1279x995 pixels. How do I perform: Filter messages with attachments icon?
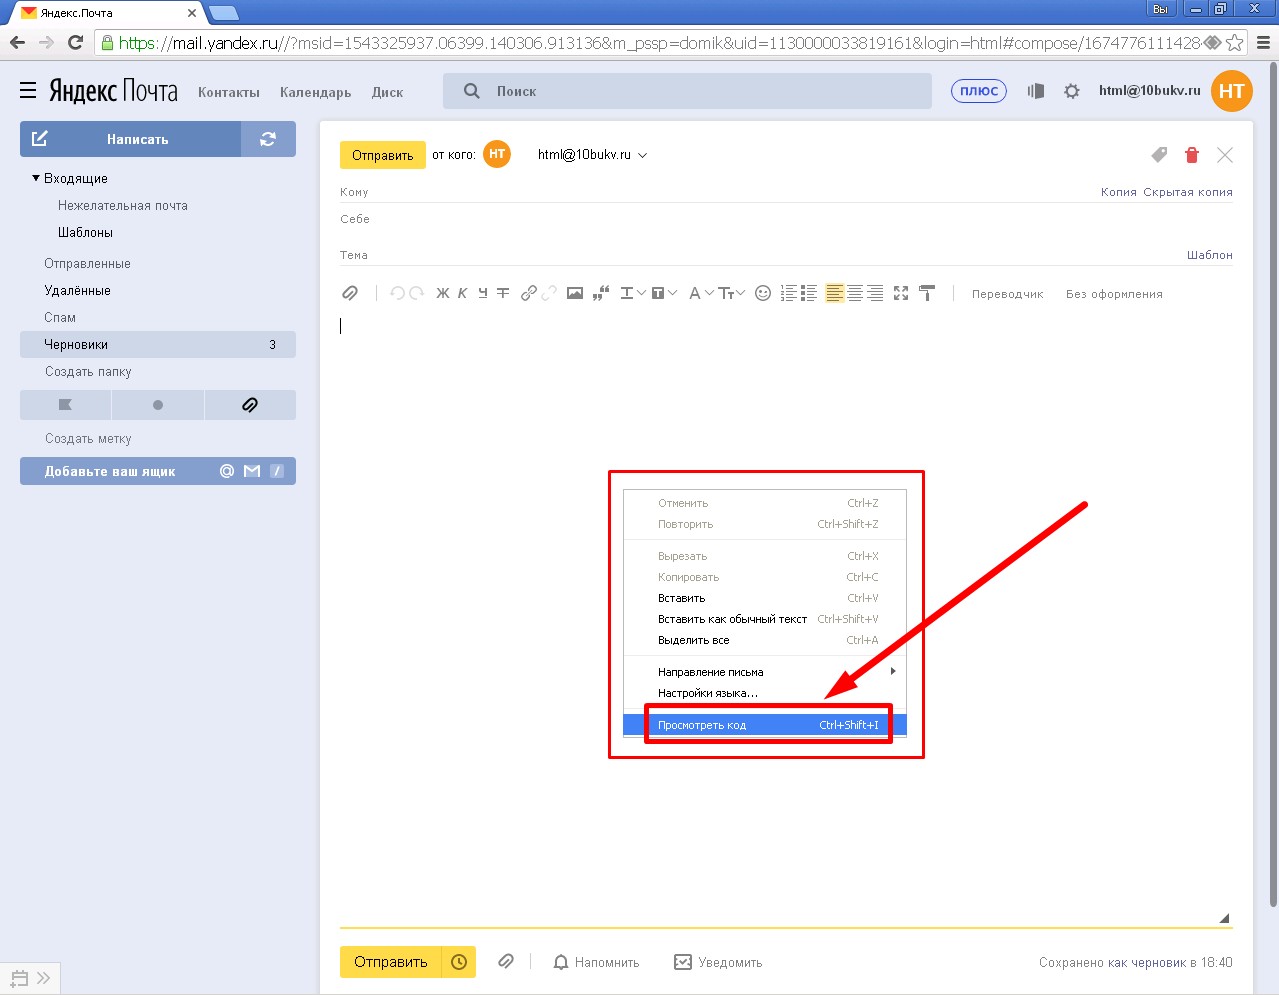click(x=250, y=405)
